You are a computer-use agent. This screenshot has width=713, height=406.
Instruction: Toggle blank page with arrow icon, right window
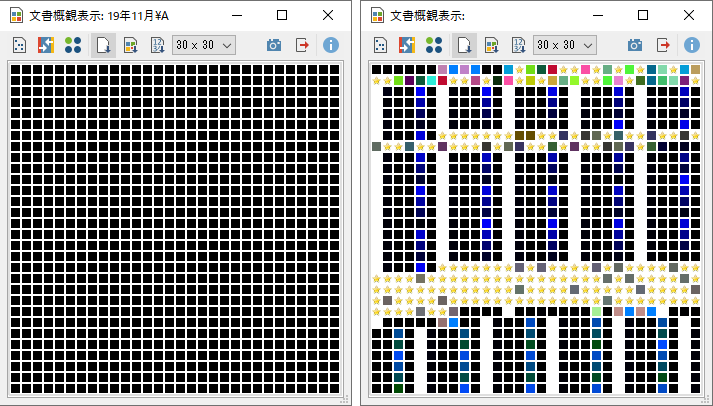pos(464,45)
